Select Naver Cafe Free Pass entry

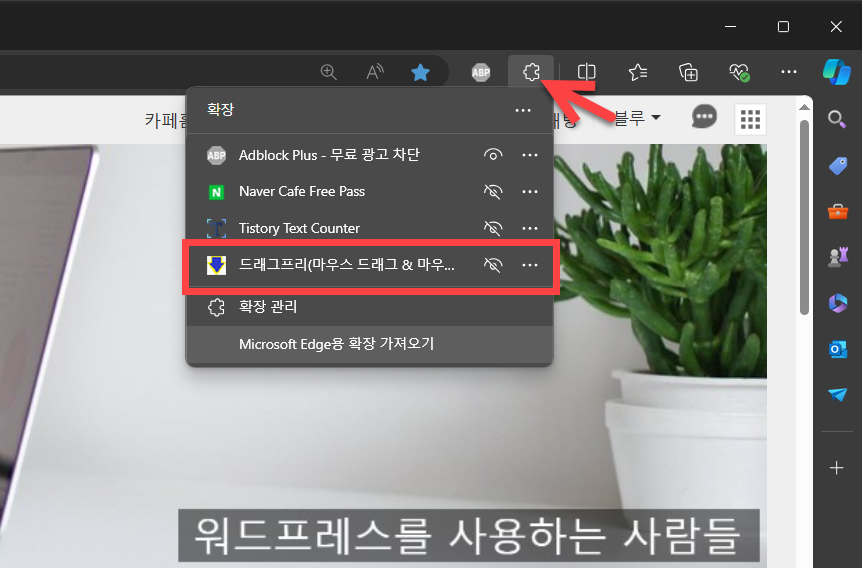[369, 191]
